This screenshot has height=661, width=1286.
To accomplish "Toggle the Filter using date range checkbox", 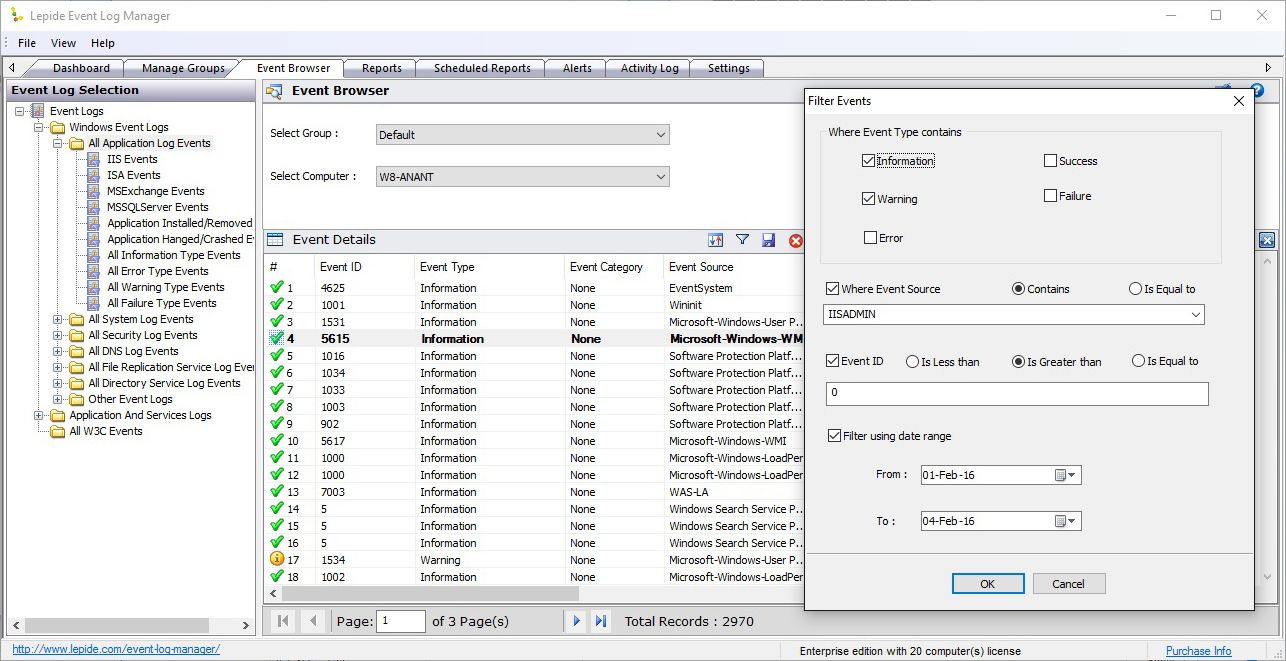I will tap(834, 436).
